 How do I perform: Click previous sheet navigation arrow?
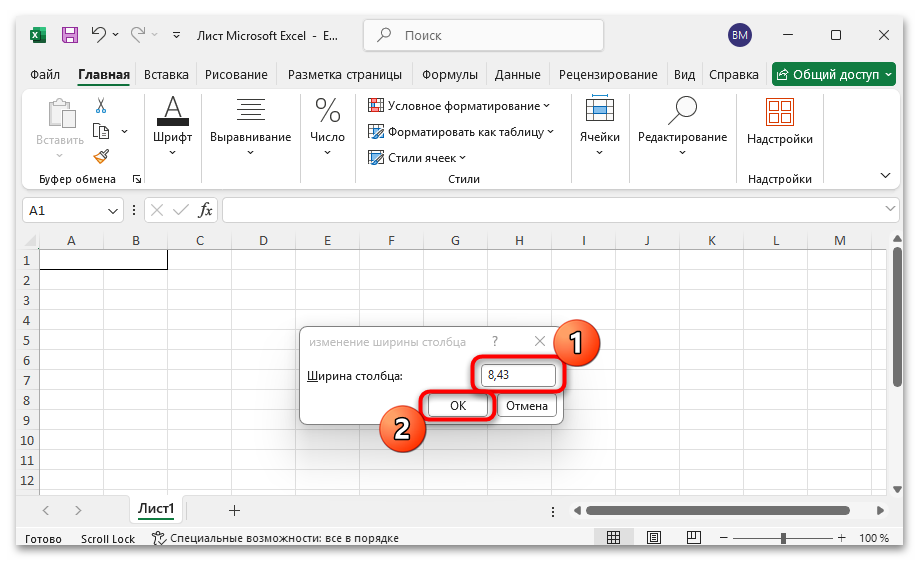(46, 511)
